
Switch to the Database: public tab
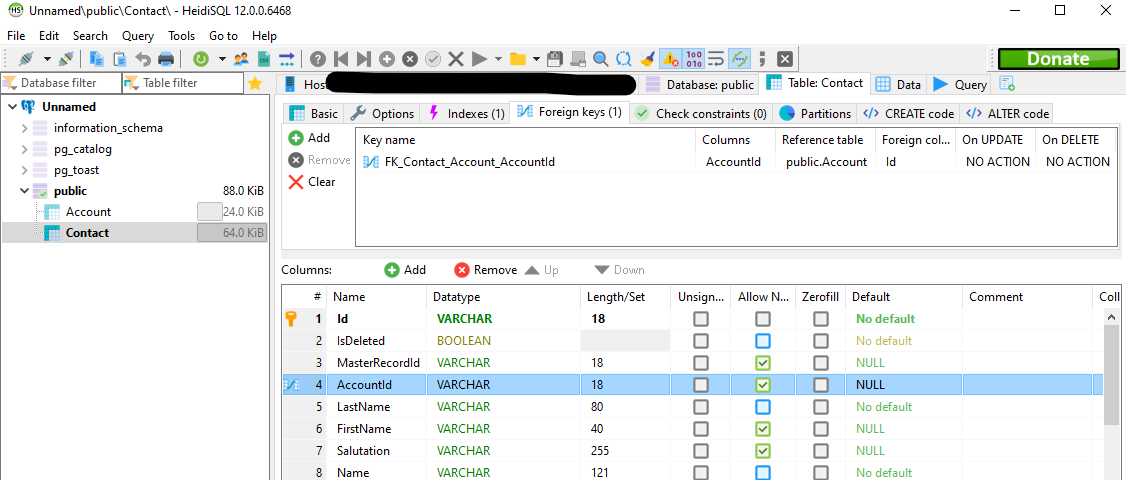pos(699,84)
